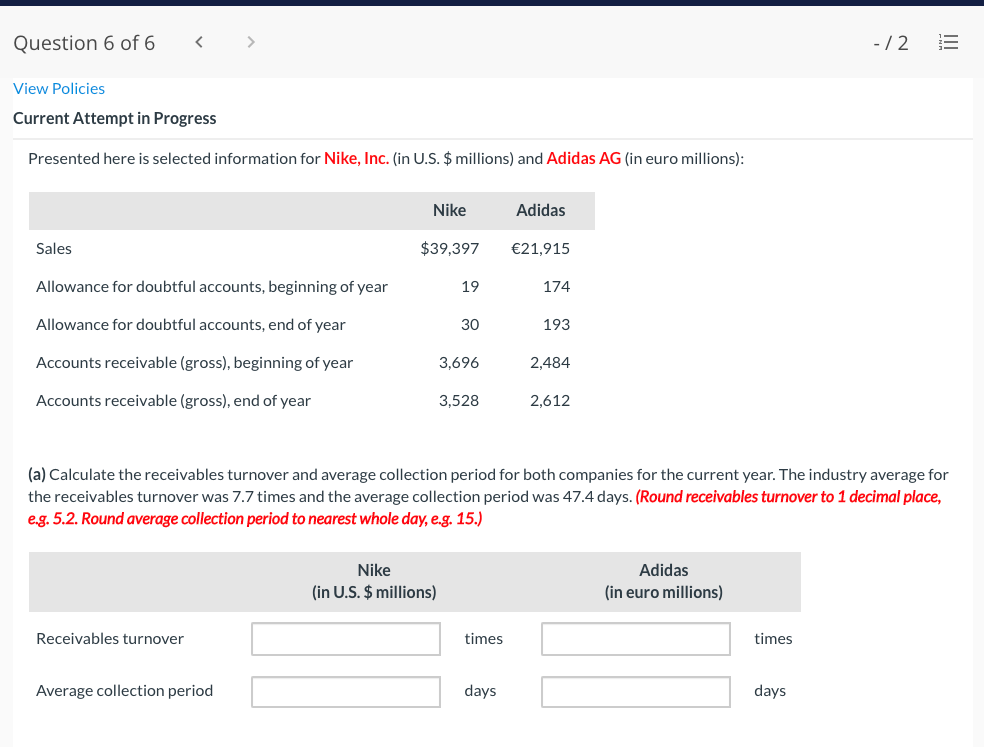Click the grayed right arrow icon
The image size is (984, 747).
250,42
